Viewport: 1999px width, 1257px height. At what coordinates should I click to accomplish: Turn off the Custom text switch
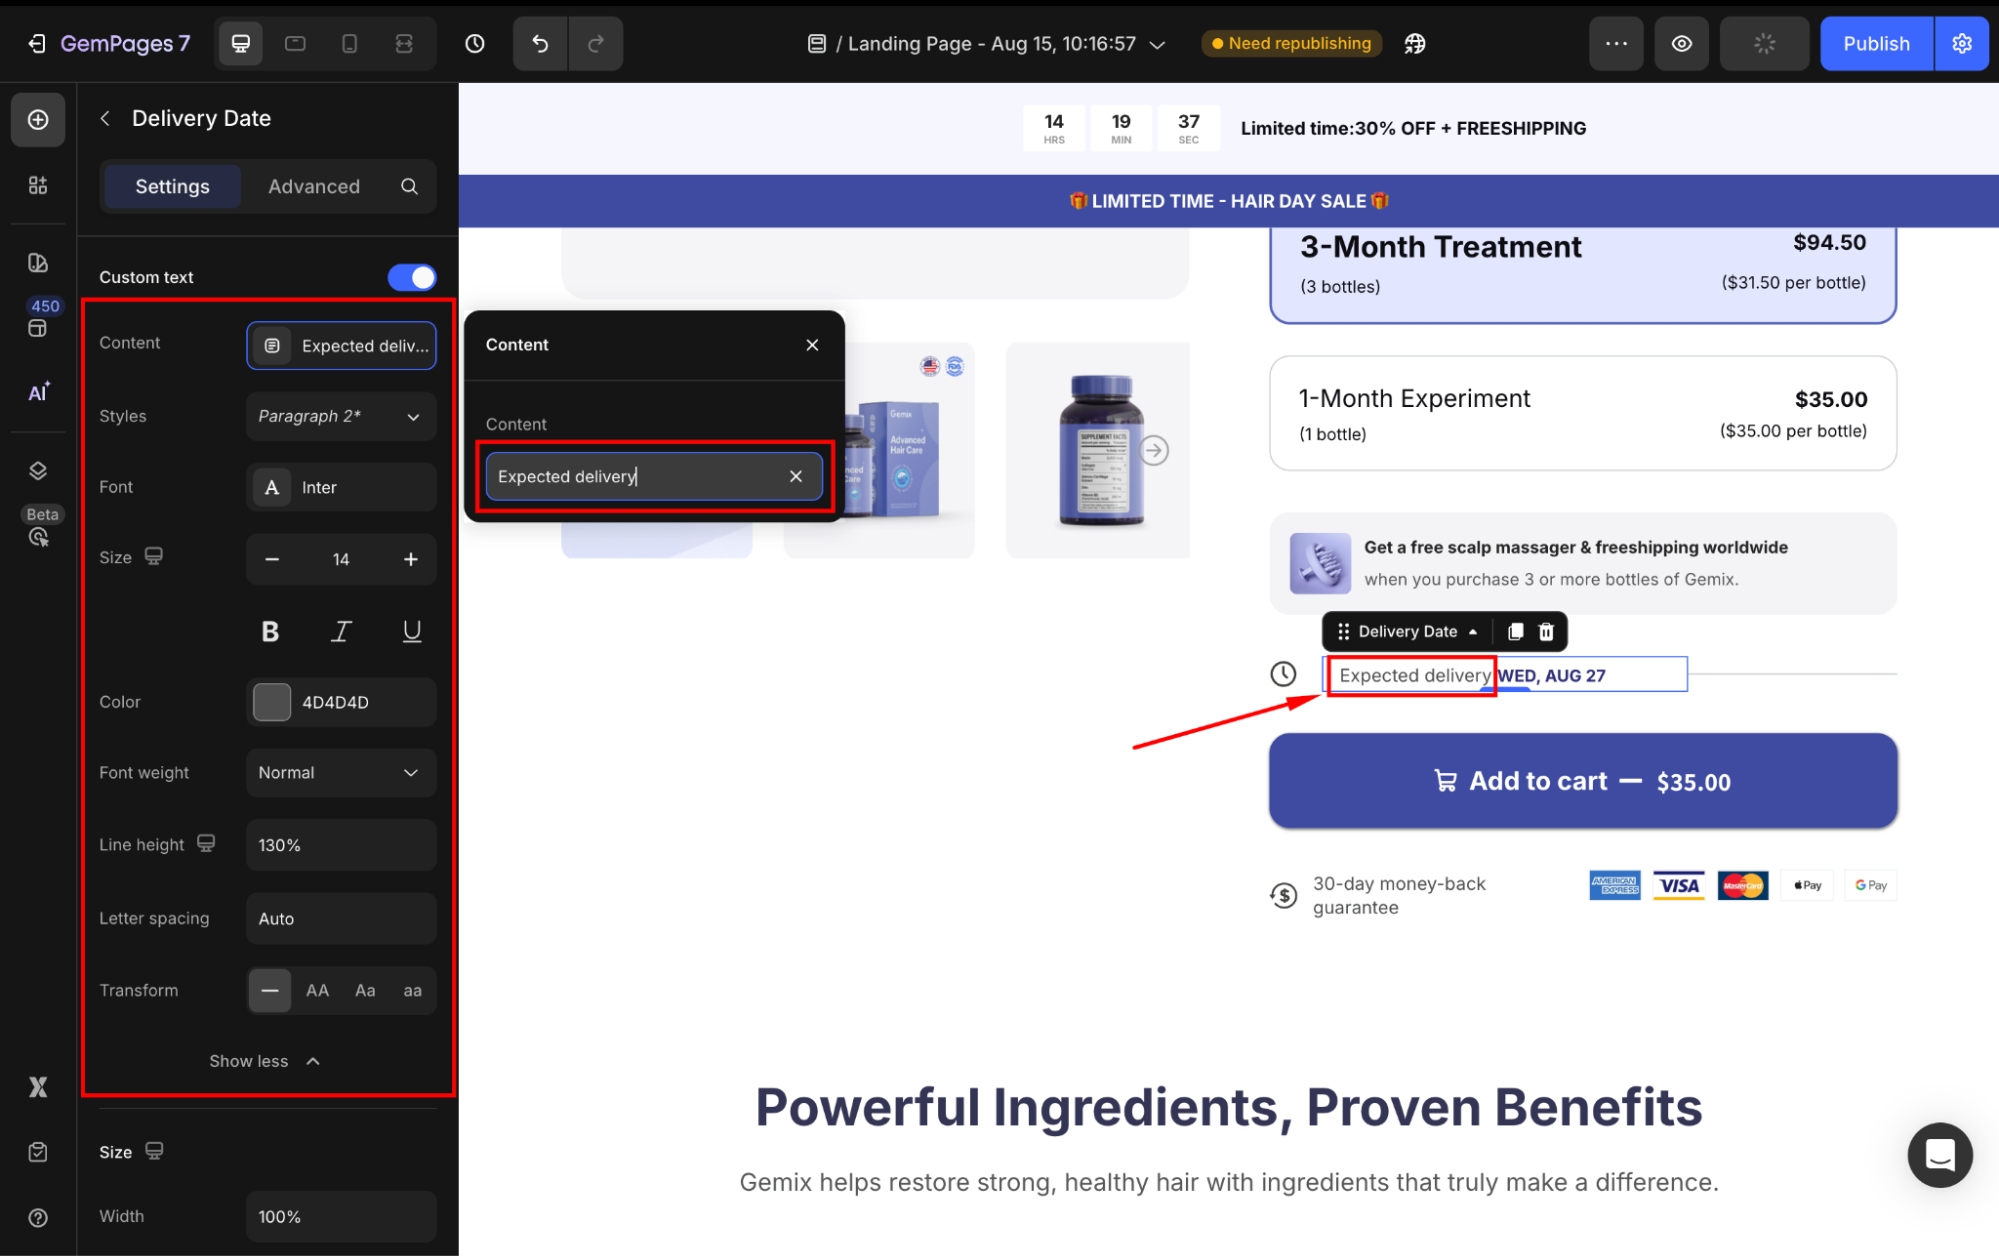412,277
